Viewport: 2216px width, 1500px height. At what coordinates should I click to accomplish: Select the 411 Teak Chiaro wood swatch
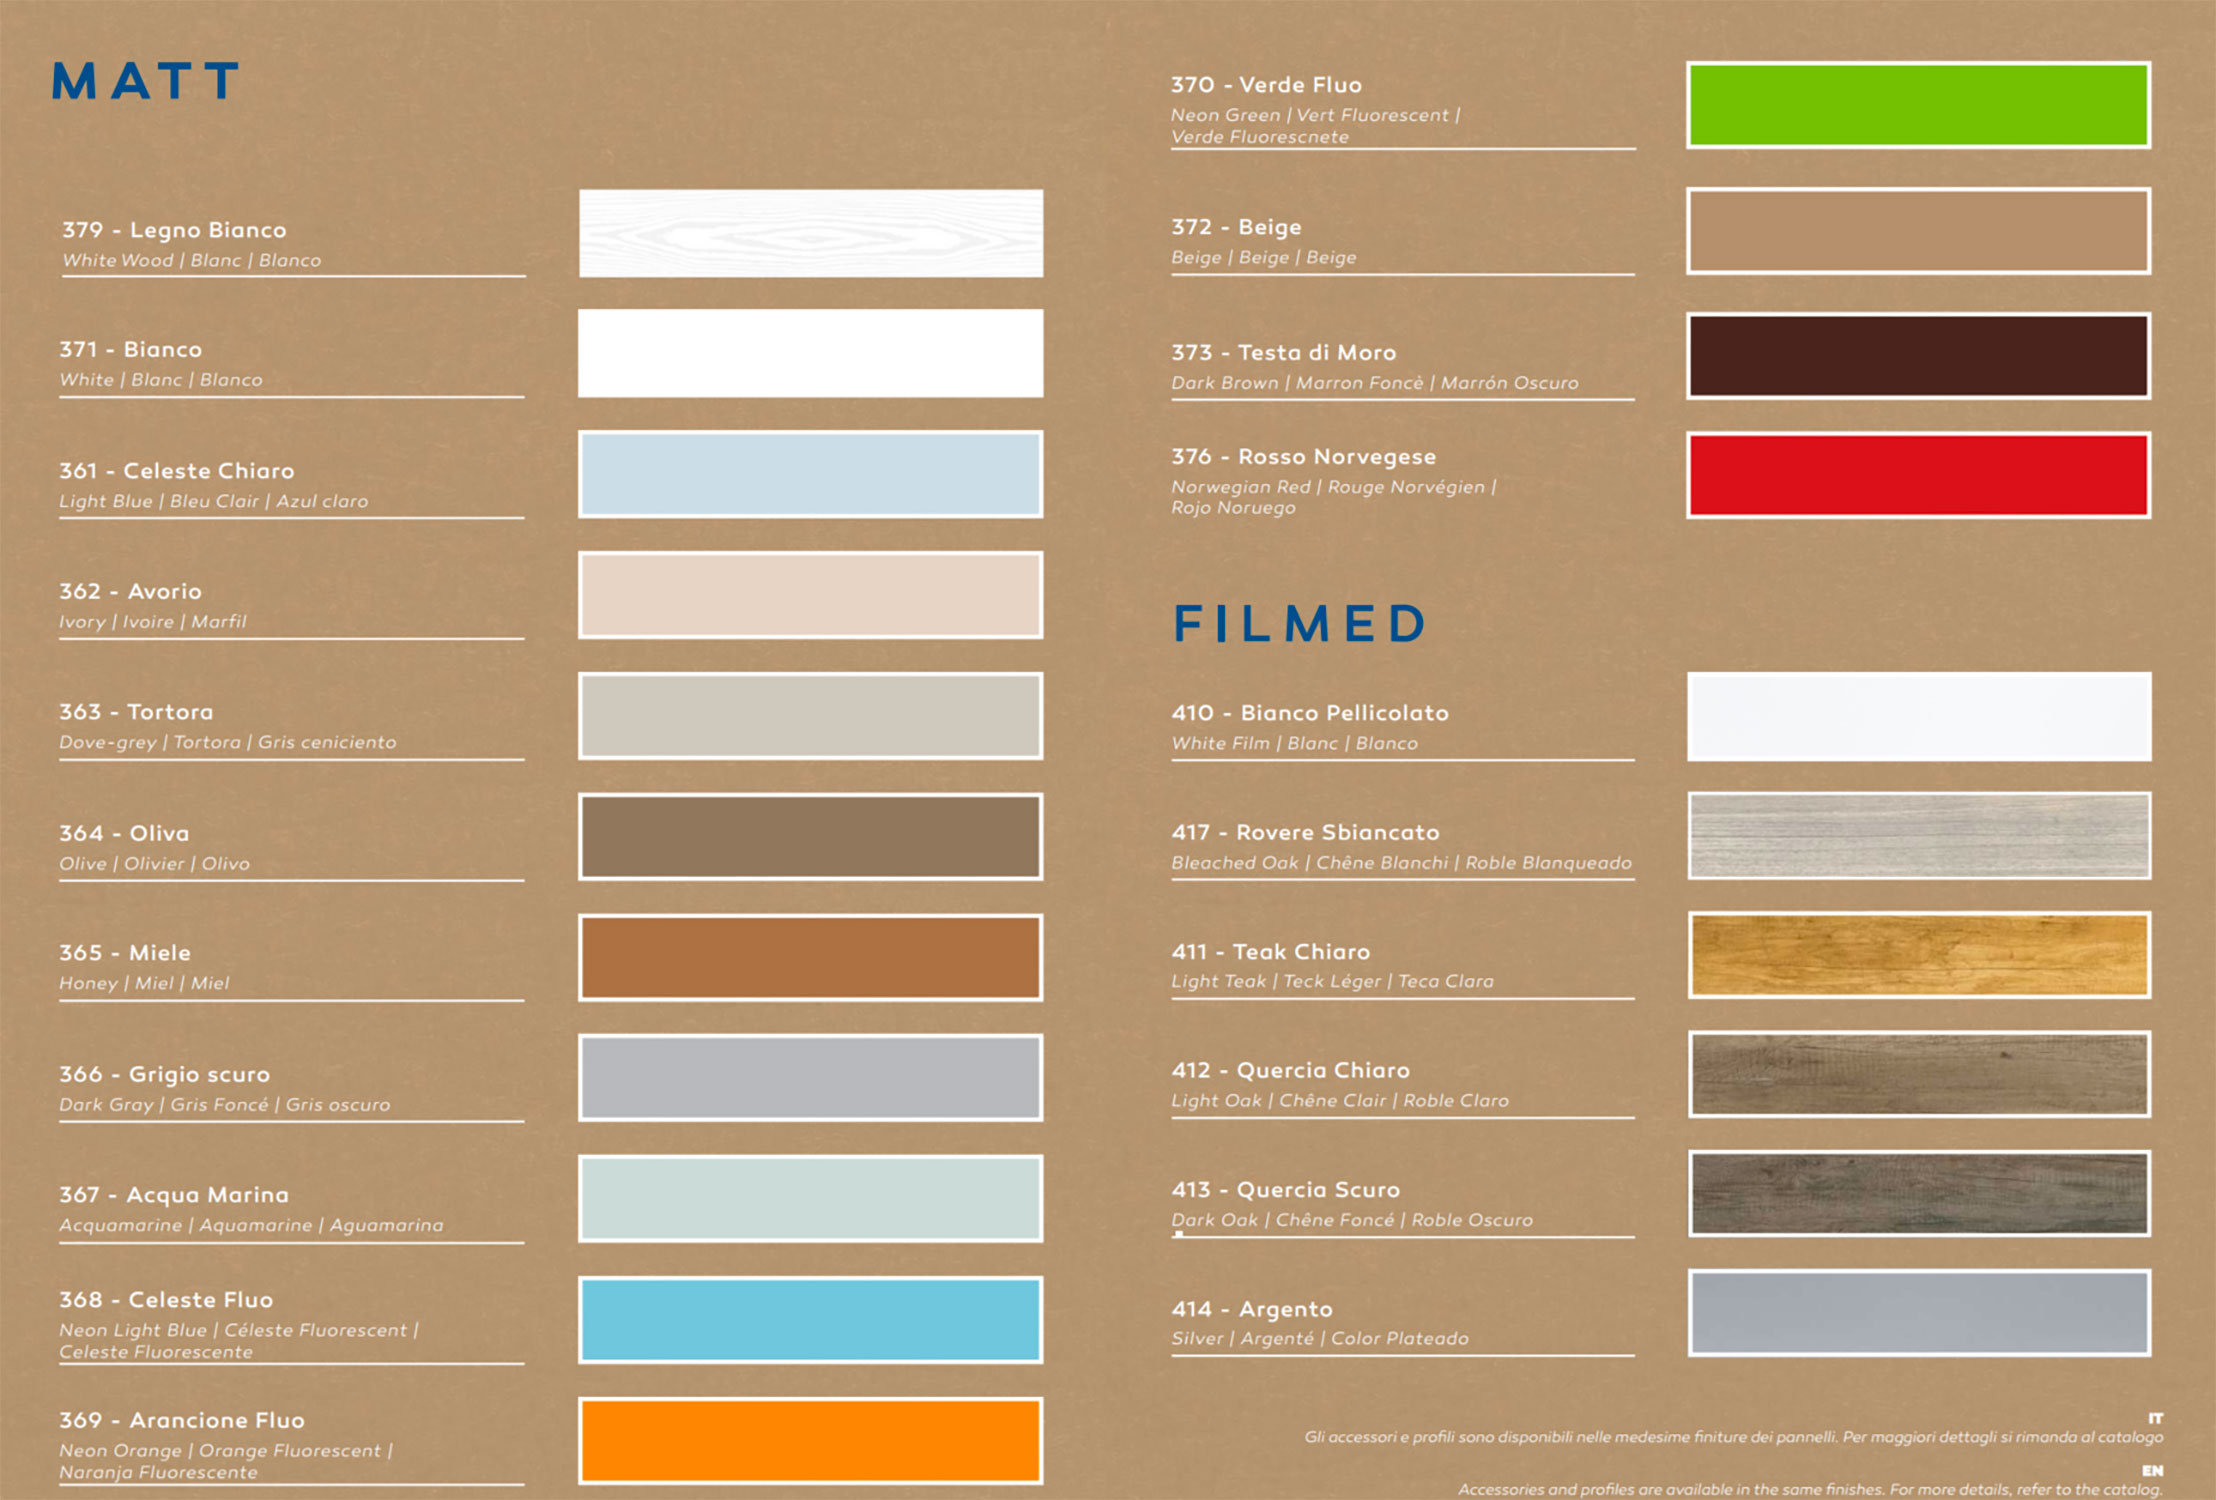tap(1919, 955)
